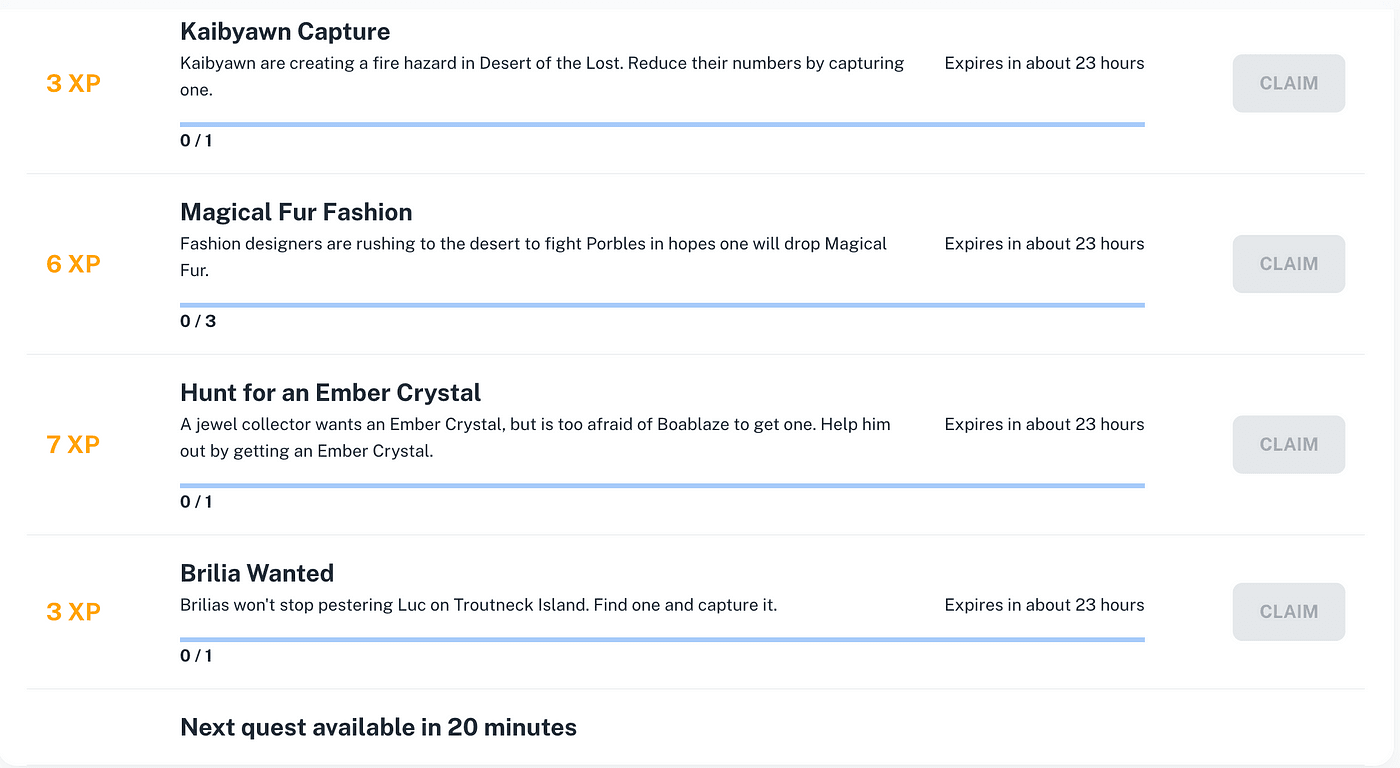
Task: Claim the Brilia Wanted quest reward
Action: [x=1288, y=611]
